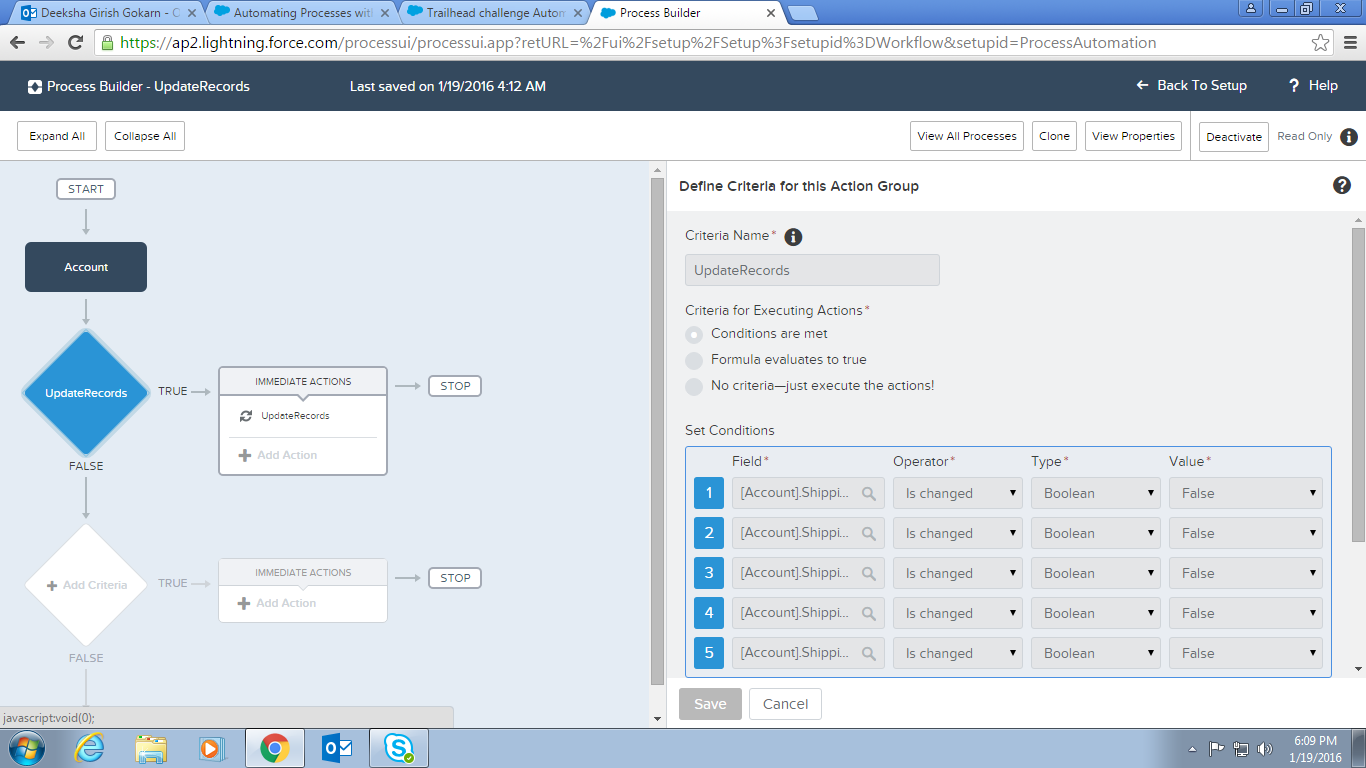Reload the page with browser refresh icon
The image size is (1366, 768).
click(x=75, y=43)
